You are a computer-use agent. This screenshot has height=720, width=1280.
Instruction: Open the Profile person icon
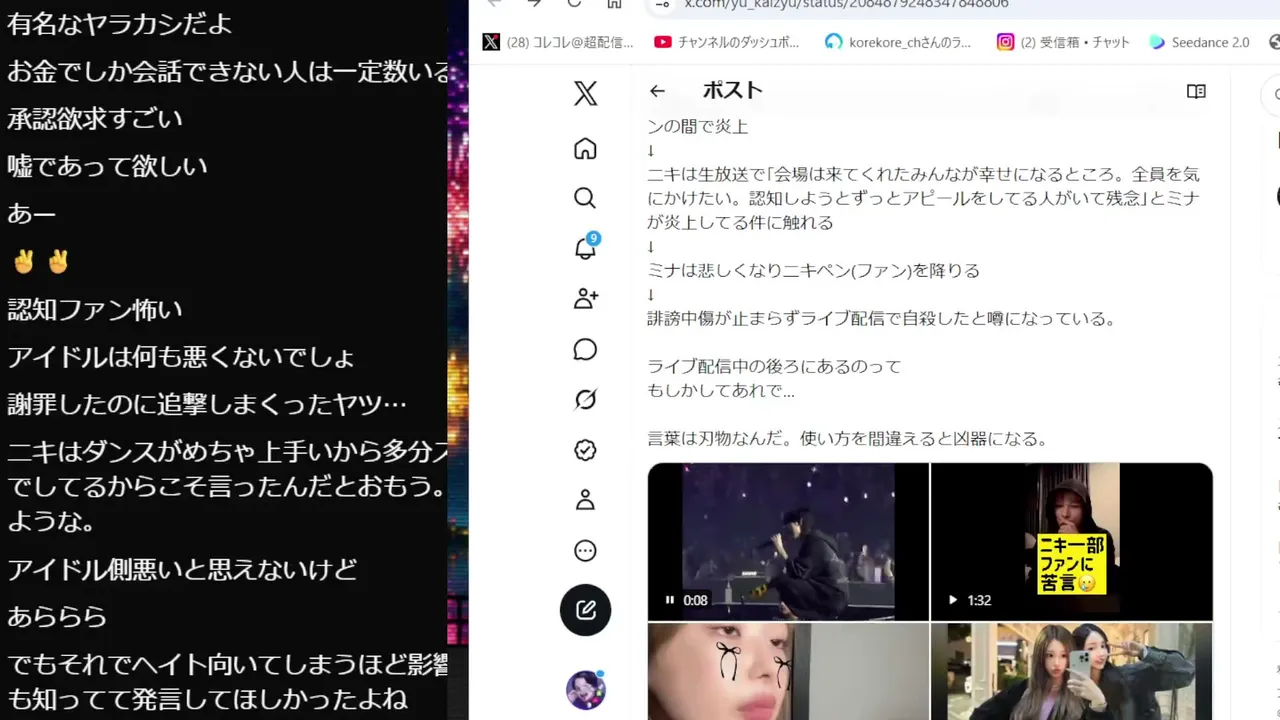586,500
